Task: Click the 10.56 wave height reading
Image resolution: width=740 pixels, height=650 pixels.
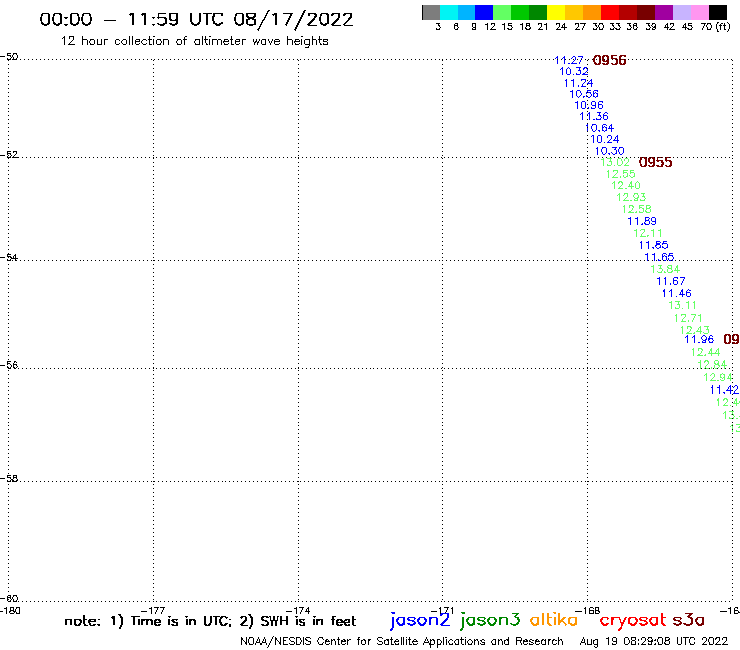Action: coord(584,94)
